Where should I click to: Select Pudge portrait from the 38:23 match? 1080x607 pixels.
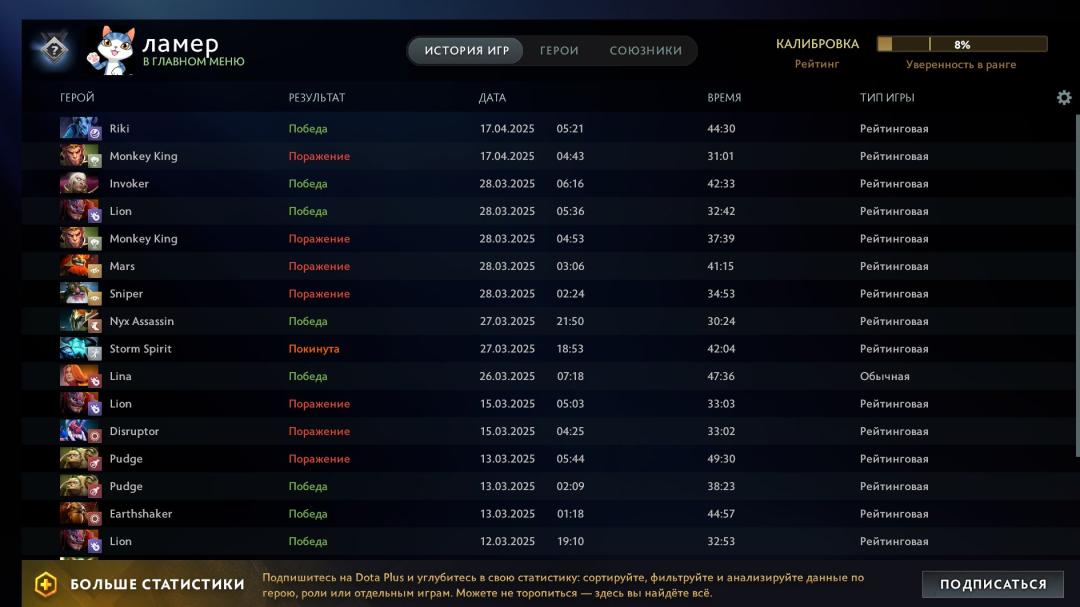(81, 486)
